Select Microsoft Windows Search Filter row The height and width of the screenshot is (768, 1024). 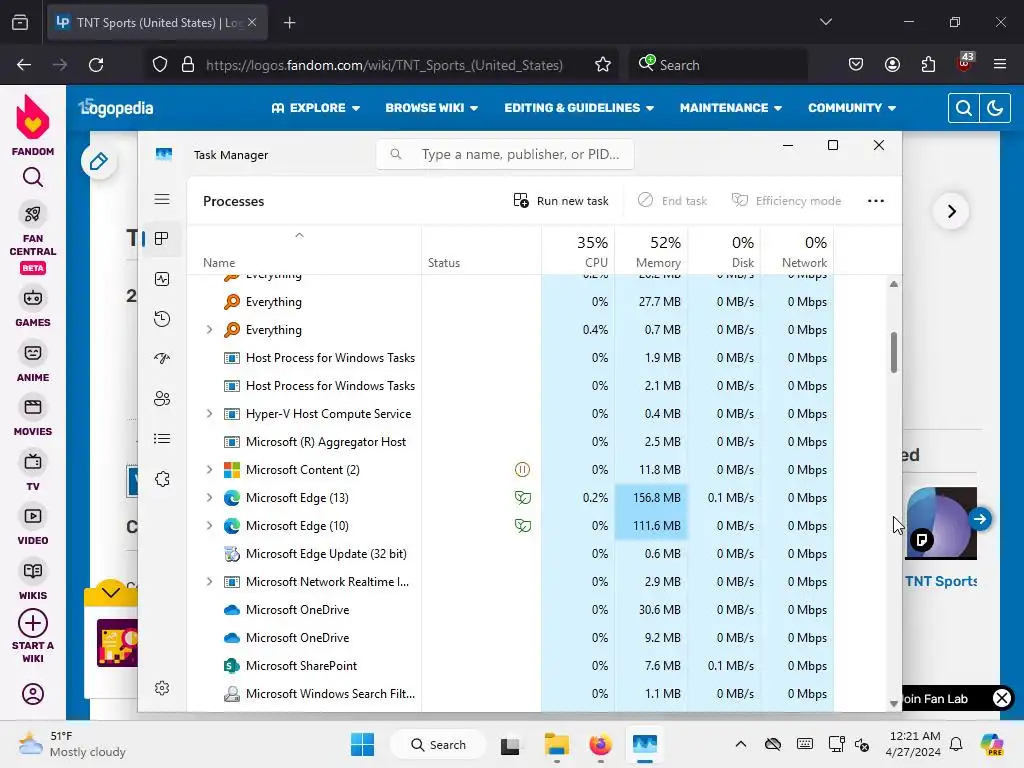510,694
